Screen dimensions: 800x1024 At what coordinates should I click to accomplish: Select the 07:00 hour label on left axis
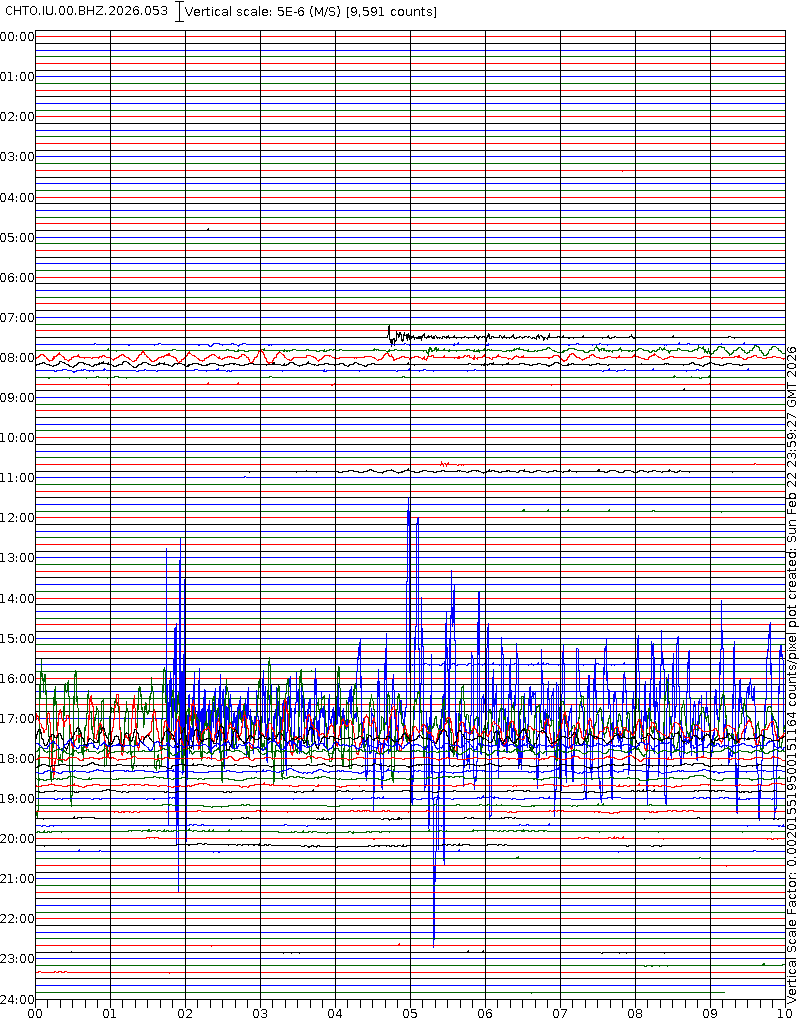tap(17, 317)
